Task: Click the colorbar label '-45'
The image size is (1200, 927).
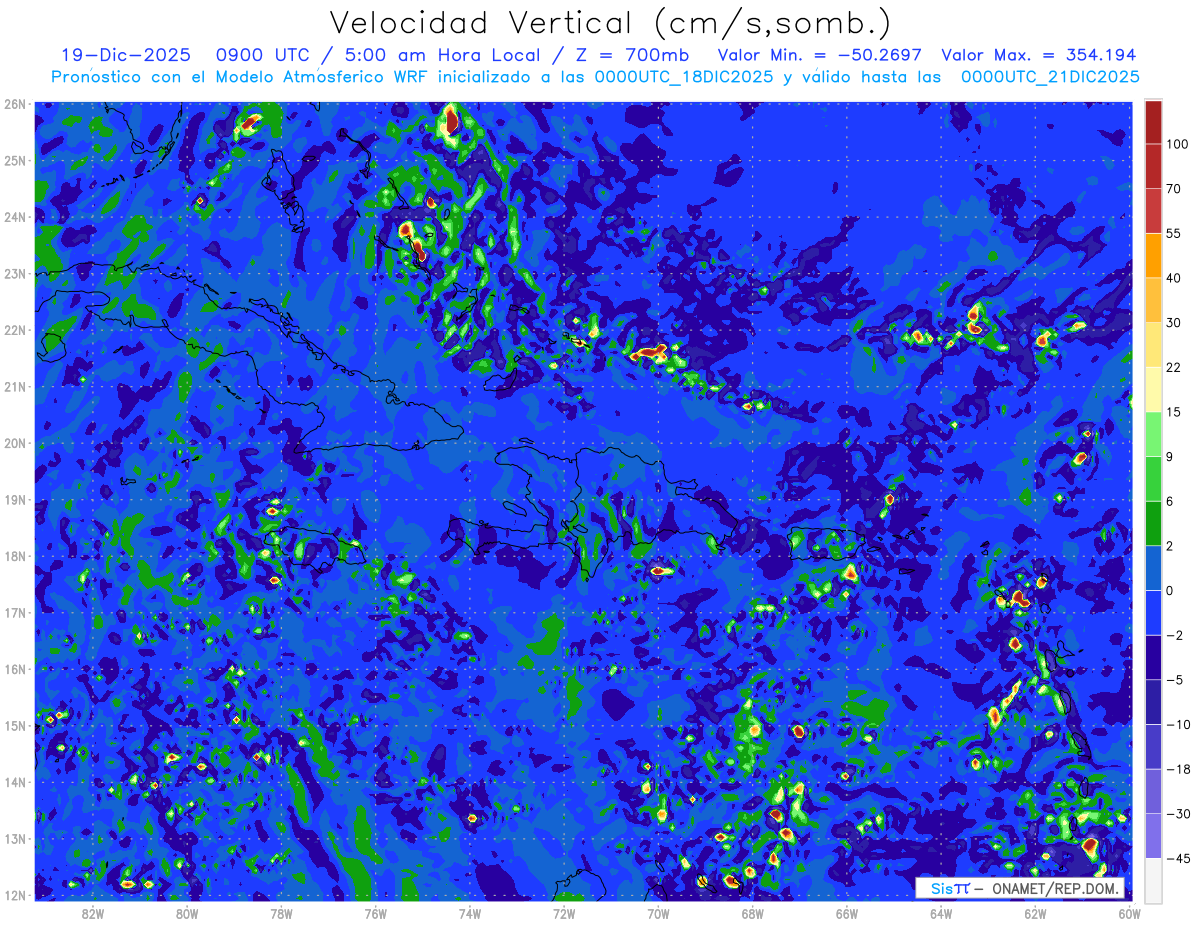Action: click(1177, 858)
